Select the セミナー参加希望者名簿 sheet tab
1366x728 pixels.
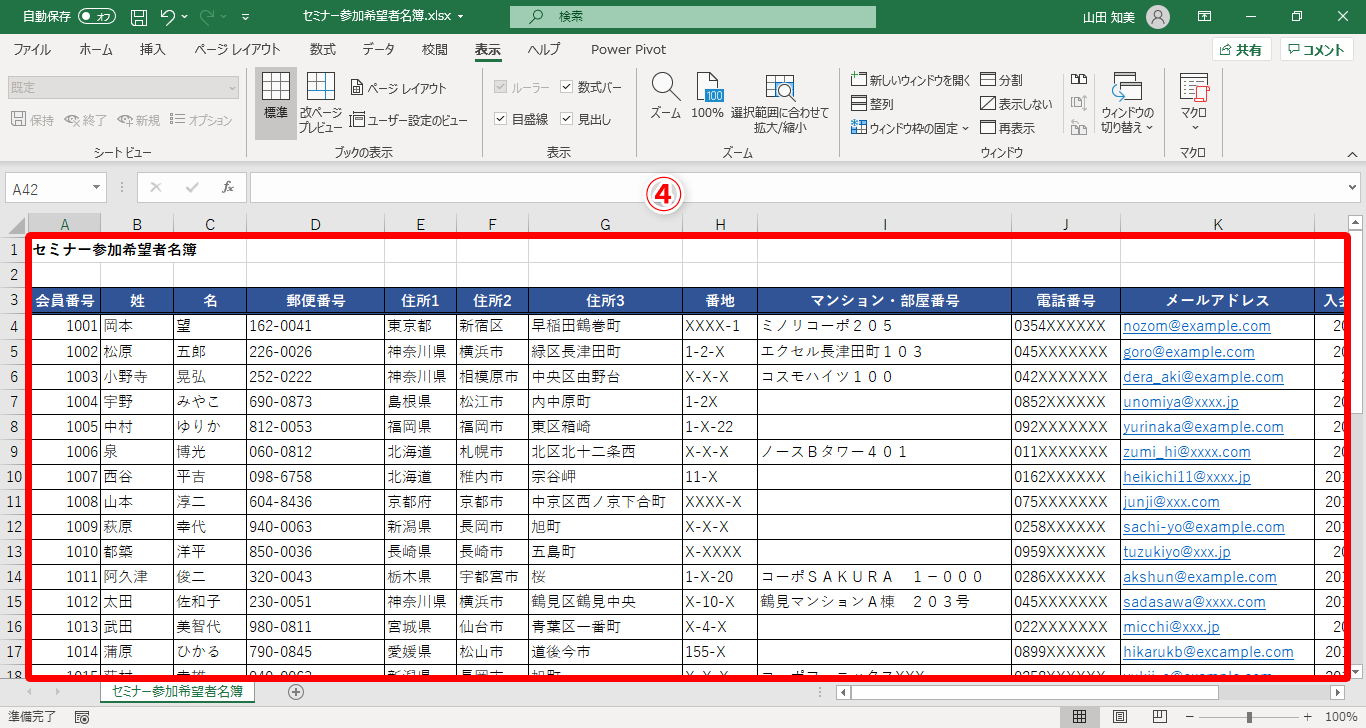(178, 691)
